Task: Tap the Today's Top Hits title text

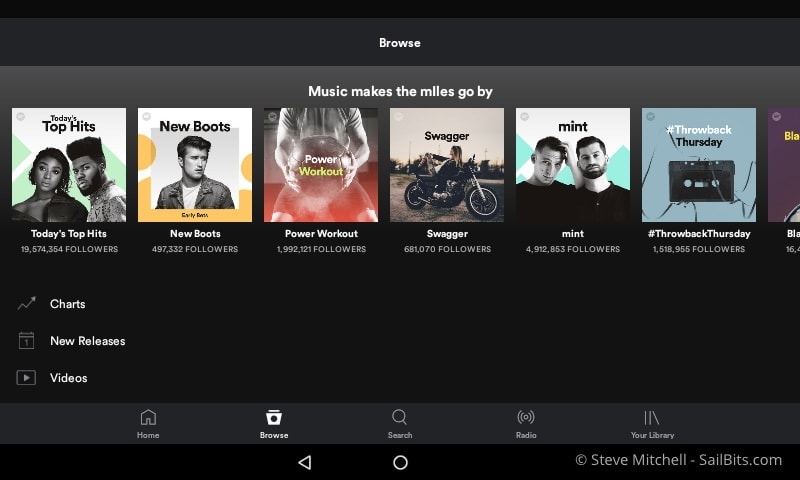Action: [69, 234]
